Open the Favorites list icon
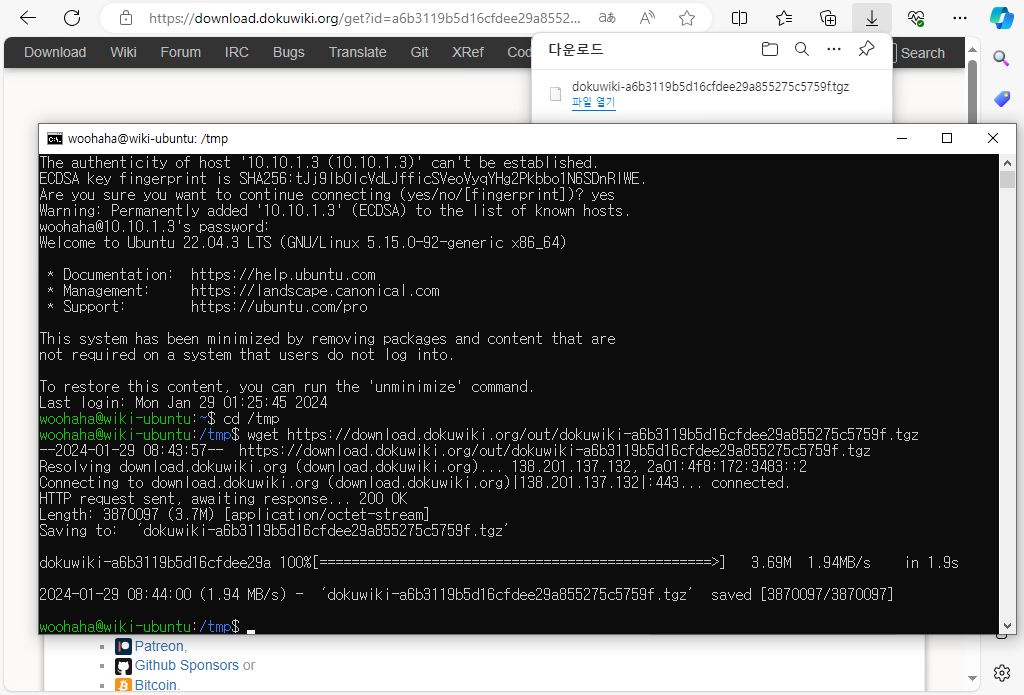 (x=784, y=18)
